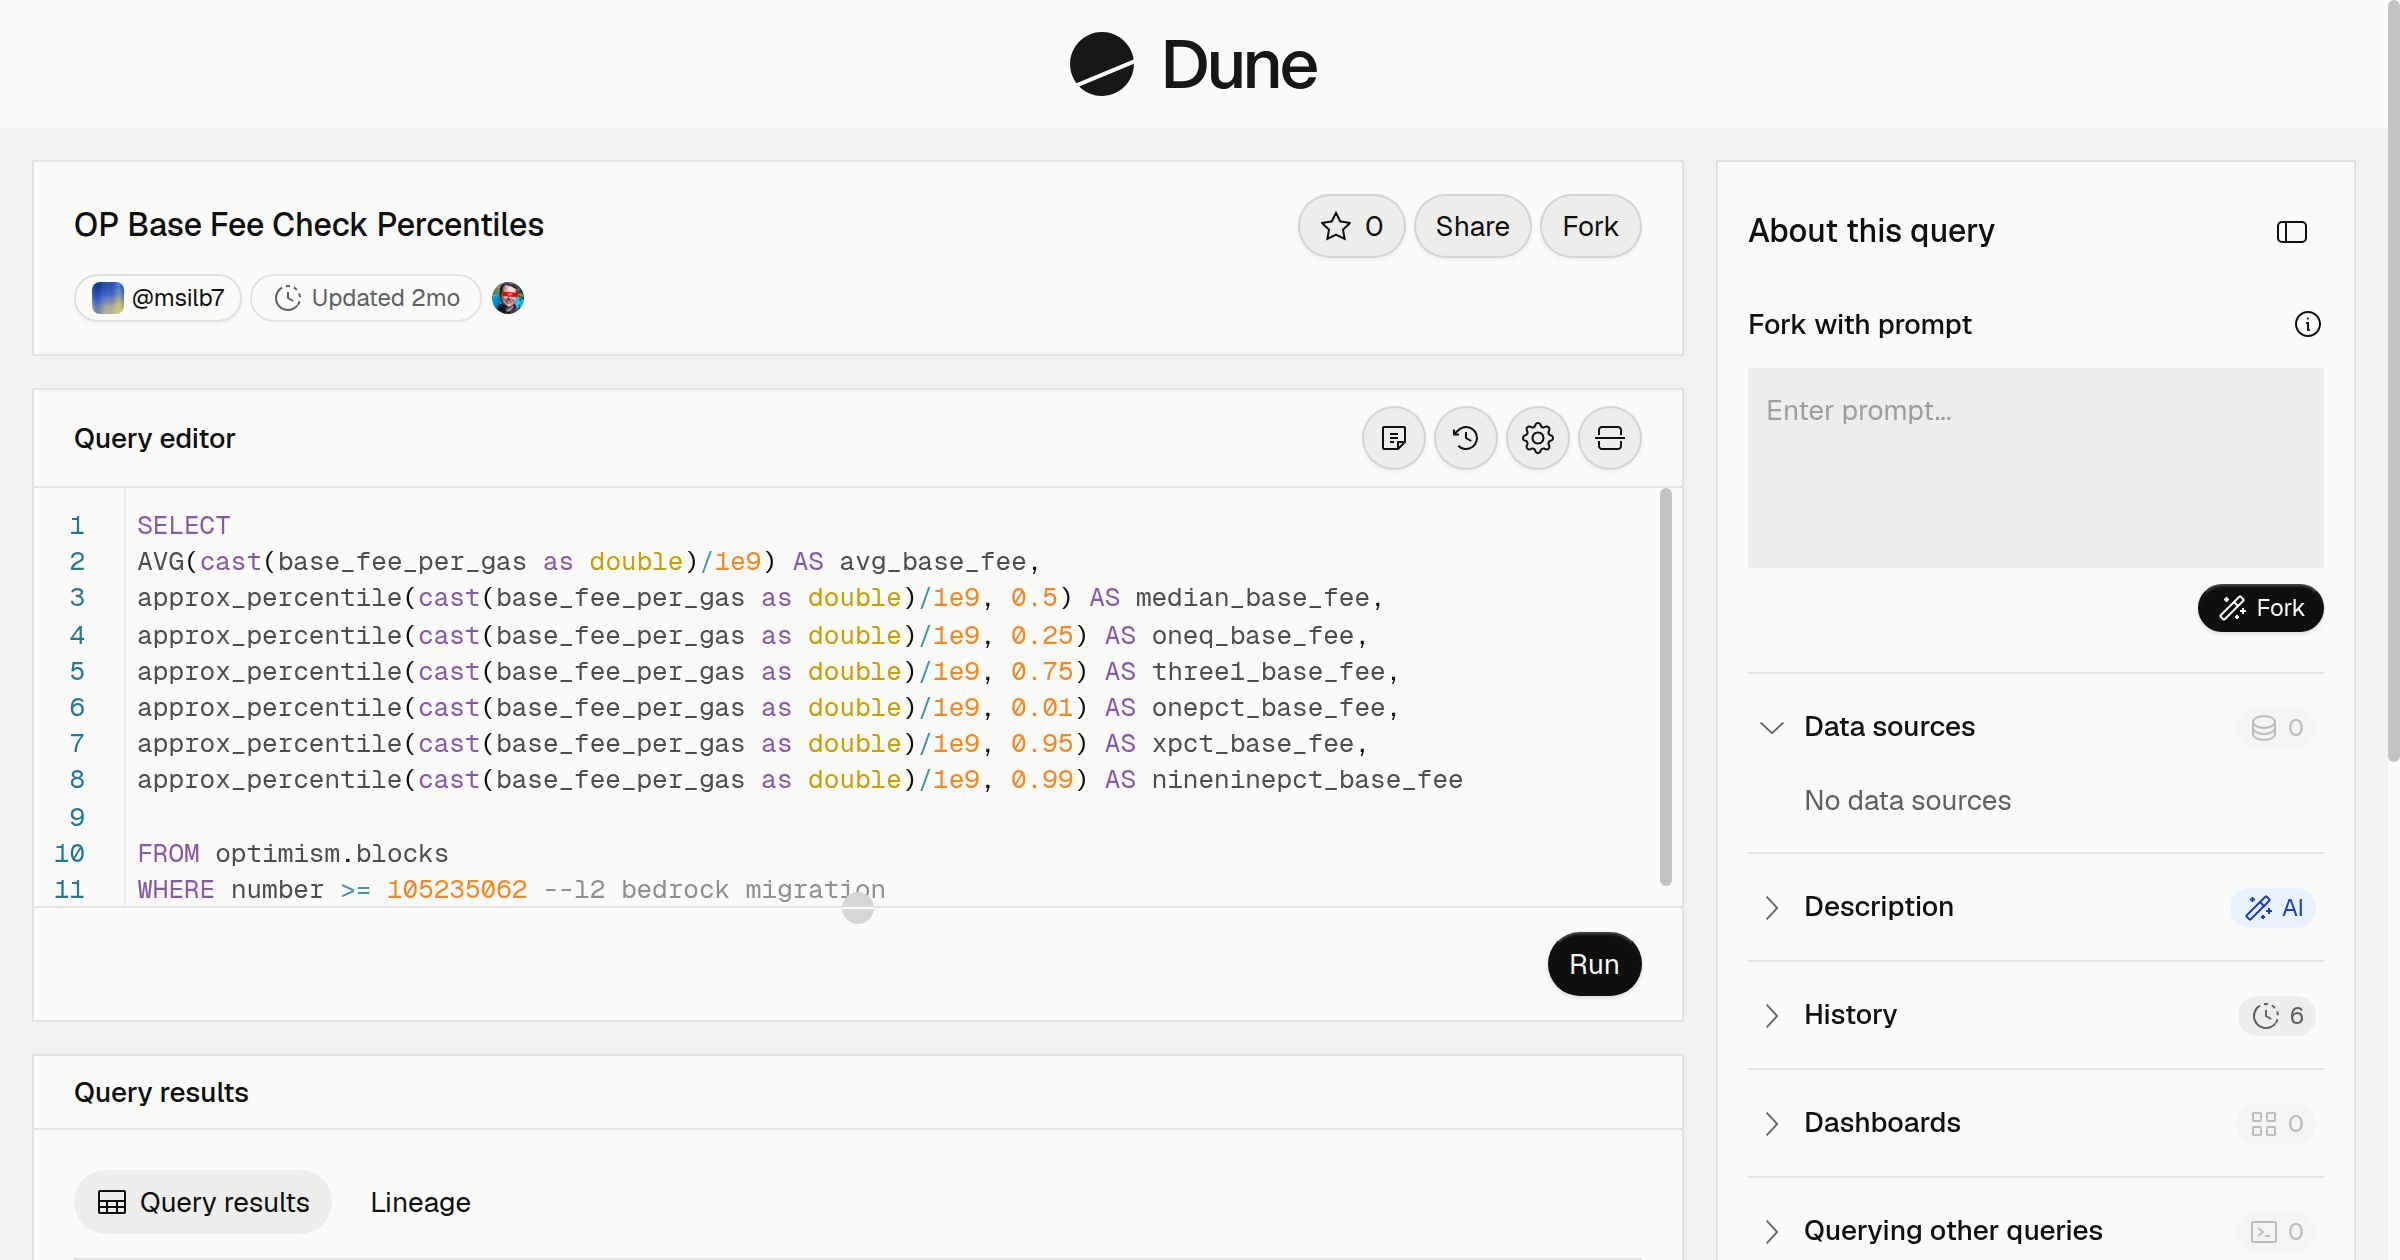Expand the Description section
The image size is (2400, 1260).
point(1772,907)
